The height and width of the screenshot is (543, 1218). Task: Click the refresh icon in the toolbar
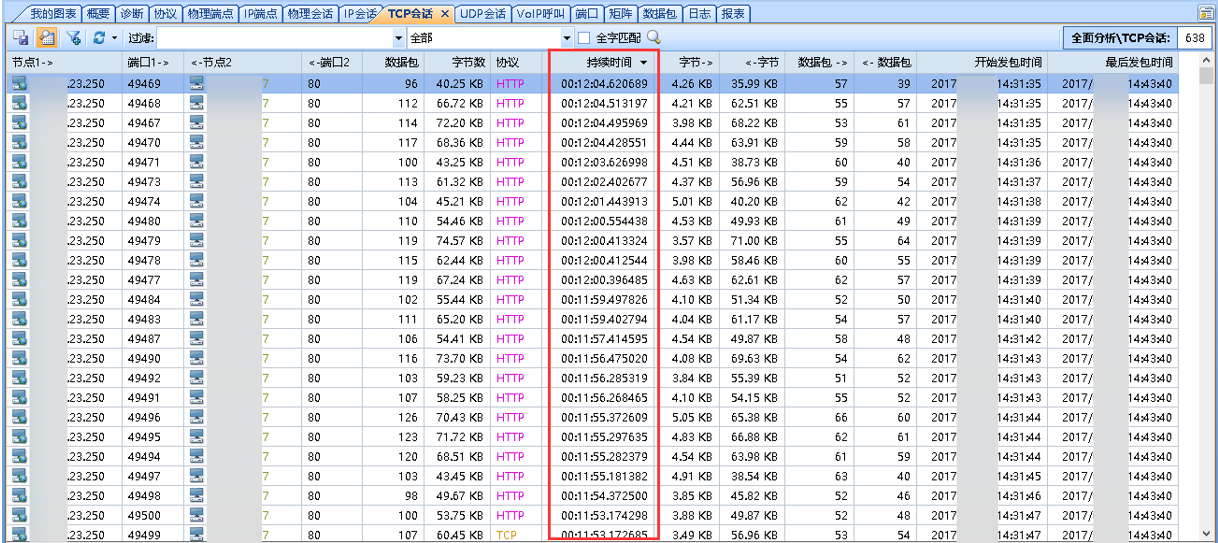(99, 38)
